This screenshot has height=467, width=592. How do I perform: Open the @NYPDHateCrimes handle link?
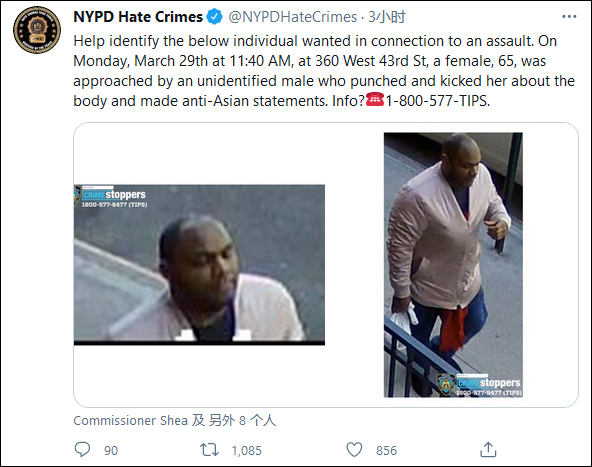coord(293,17)
